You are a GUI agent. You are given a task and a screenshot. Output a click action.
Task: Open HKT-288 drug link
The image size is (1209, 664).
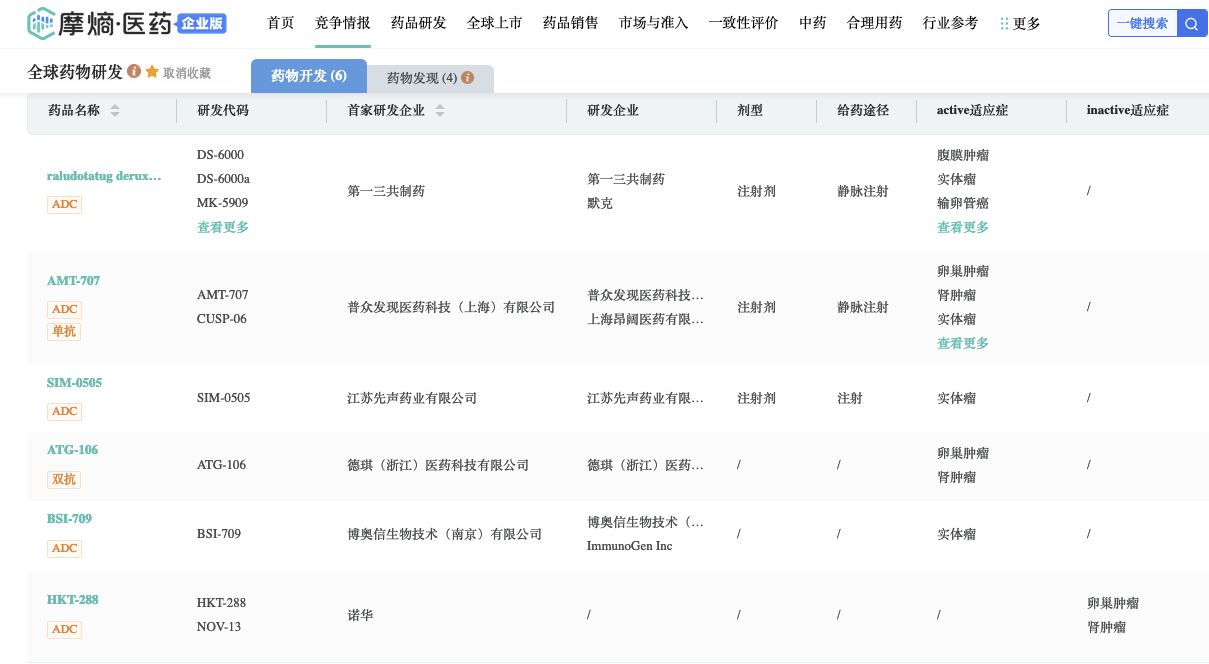click(72, 600)
